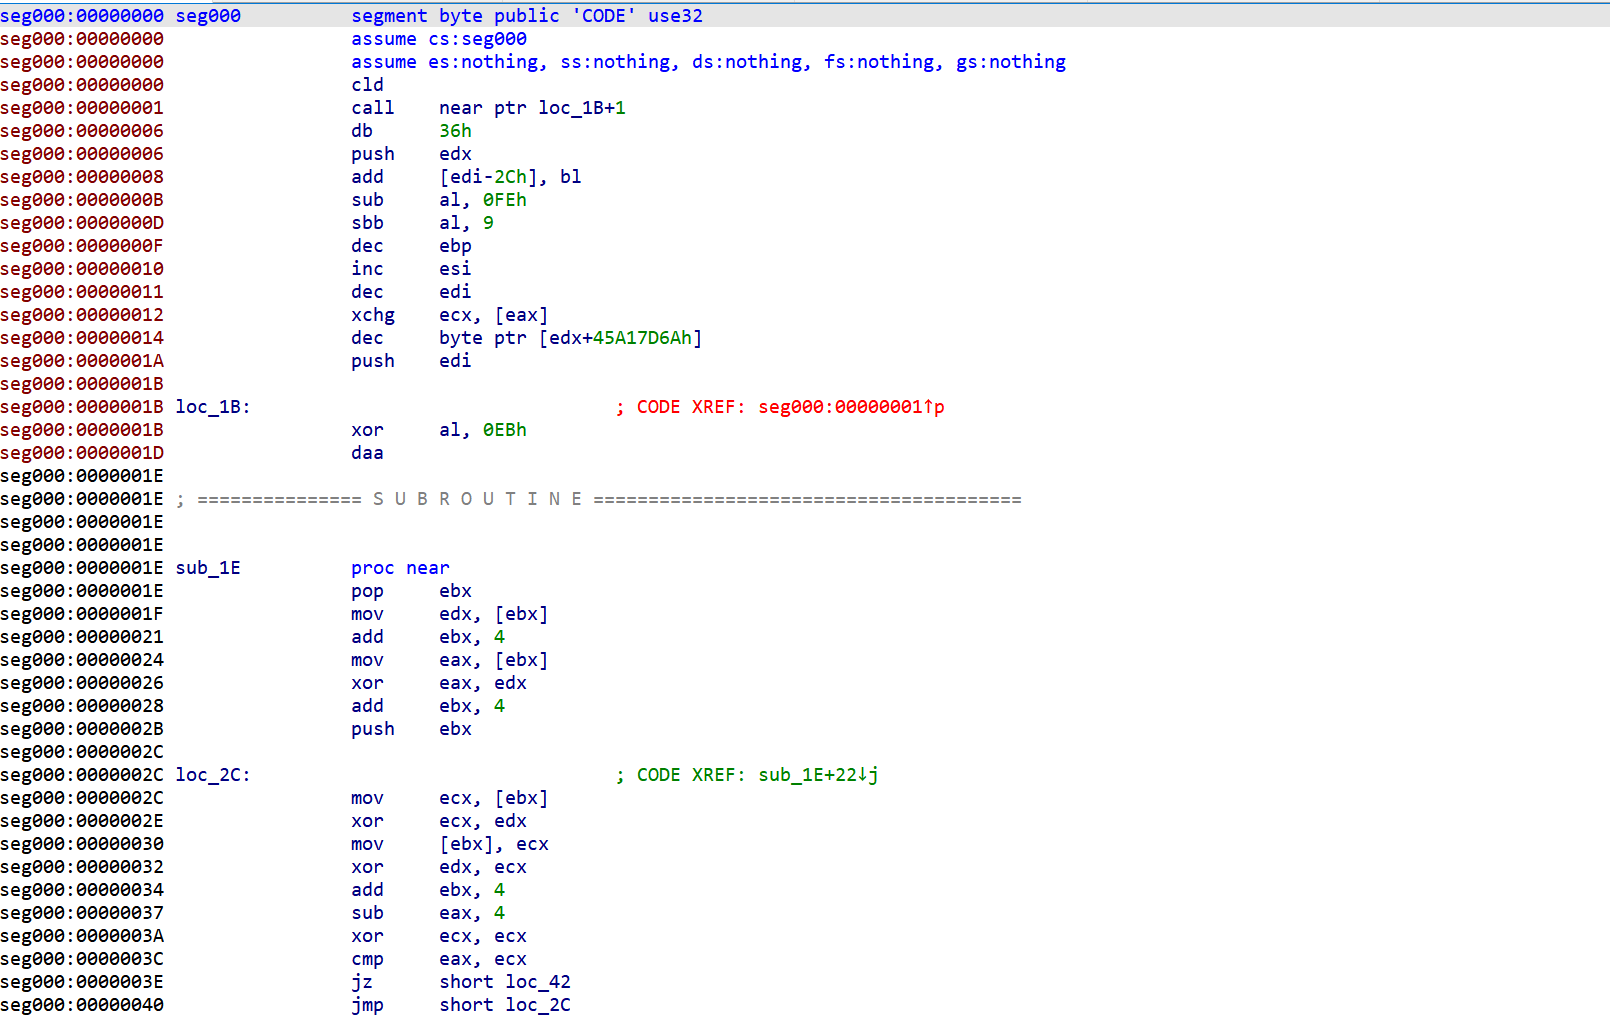Select 'xor al, 0EBh' instruction
Screen dimensions: 1610x1022
[439, 430]
